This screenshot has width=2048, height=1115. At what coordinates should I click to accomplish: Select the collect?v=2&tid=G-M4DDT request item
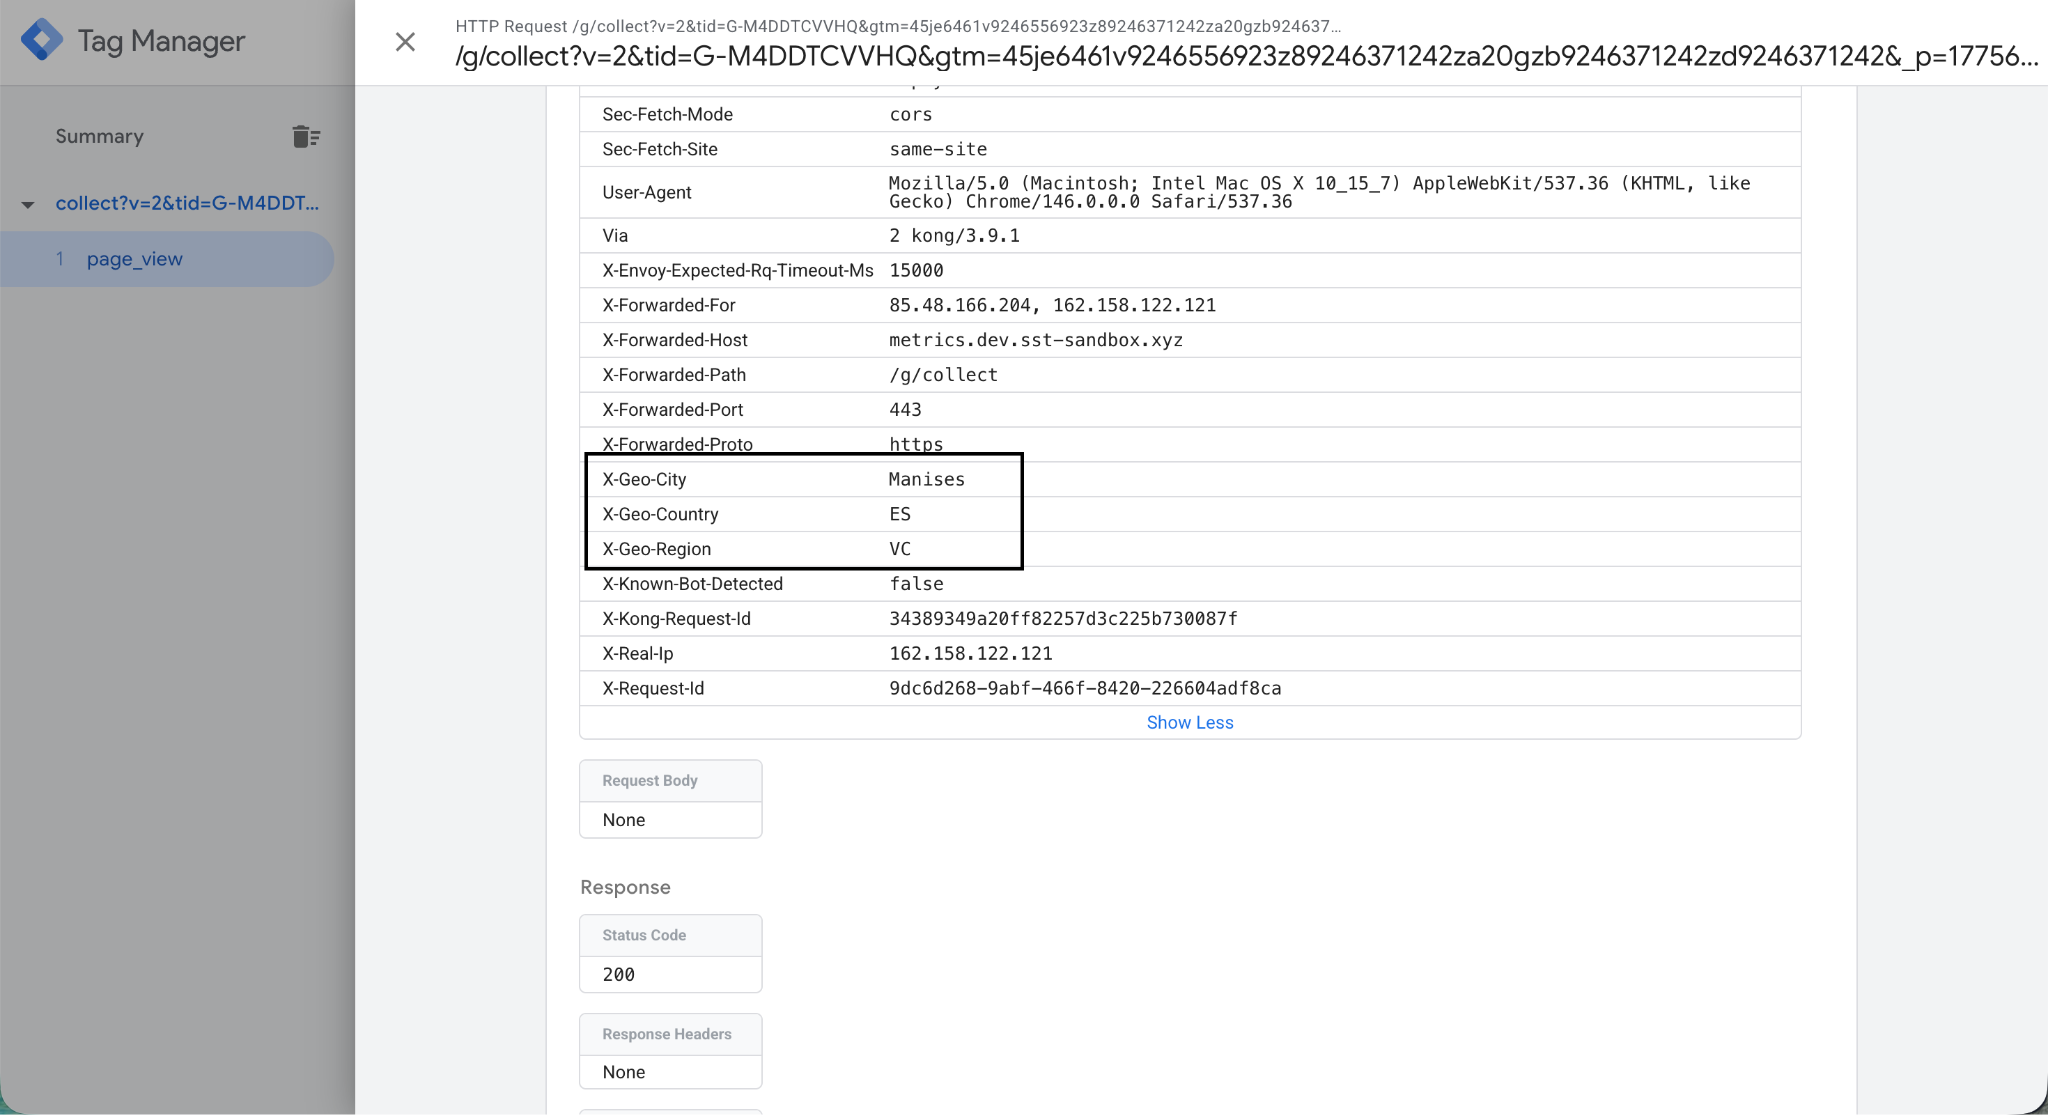tap(187, 203)
